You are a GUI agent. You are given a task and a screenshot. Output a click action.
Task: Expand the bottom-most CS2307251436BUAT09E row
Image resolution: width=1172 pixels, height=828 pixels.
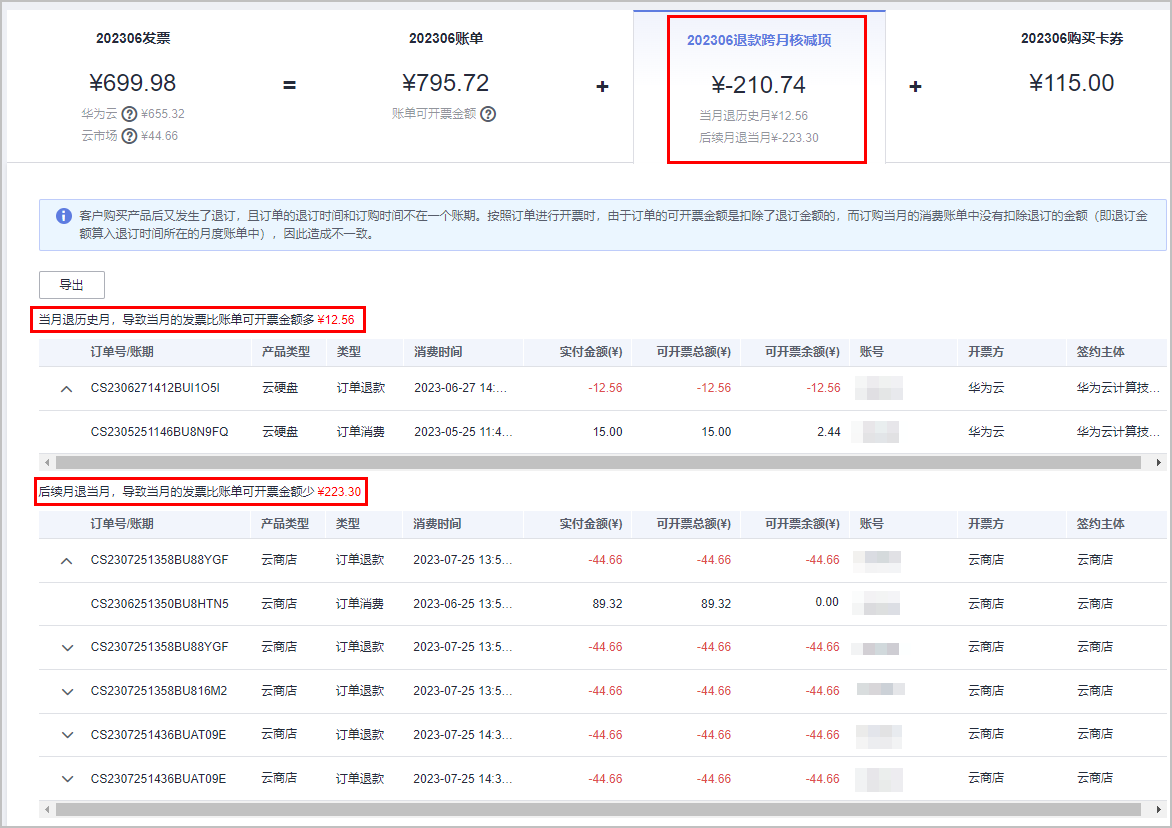[x=67, y=778]
